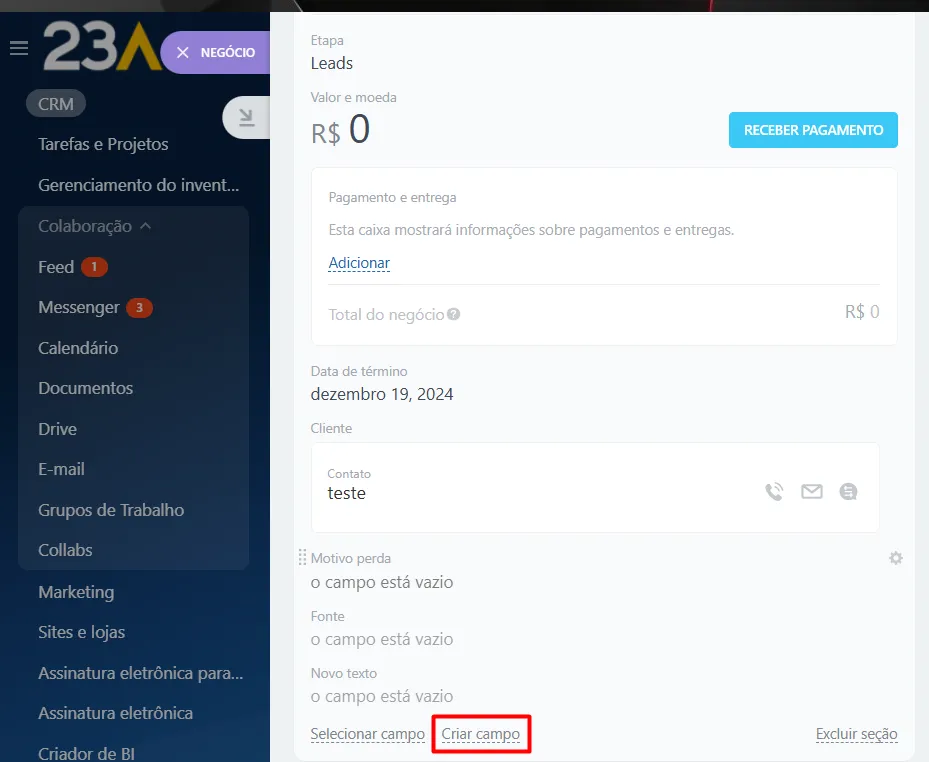Click the RECEBER PAGAMENTO button
929x762 pixels.
click(813, 130)
